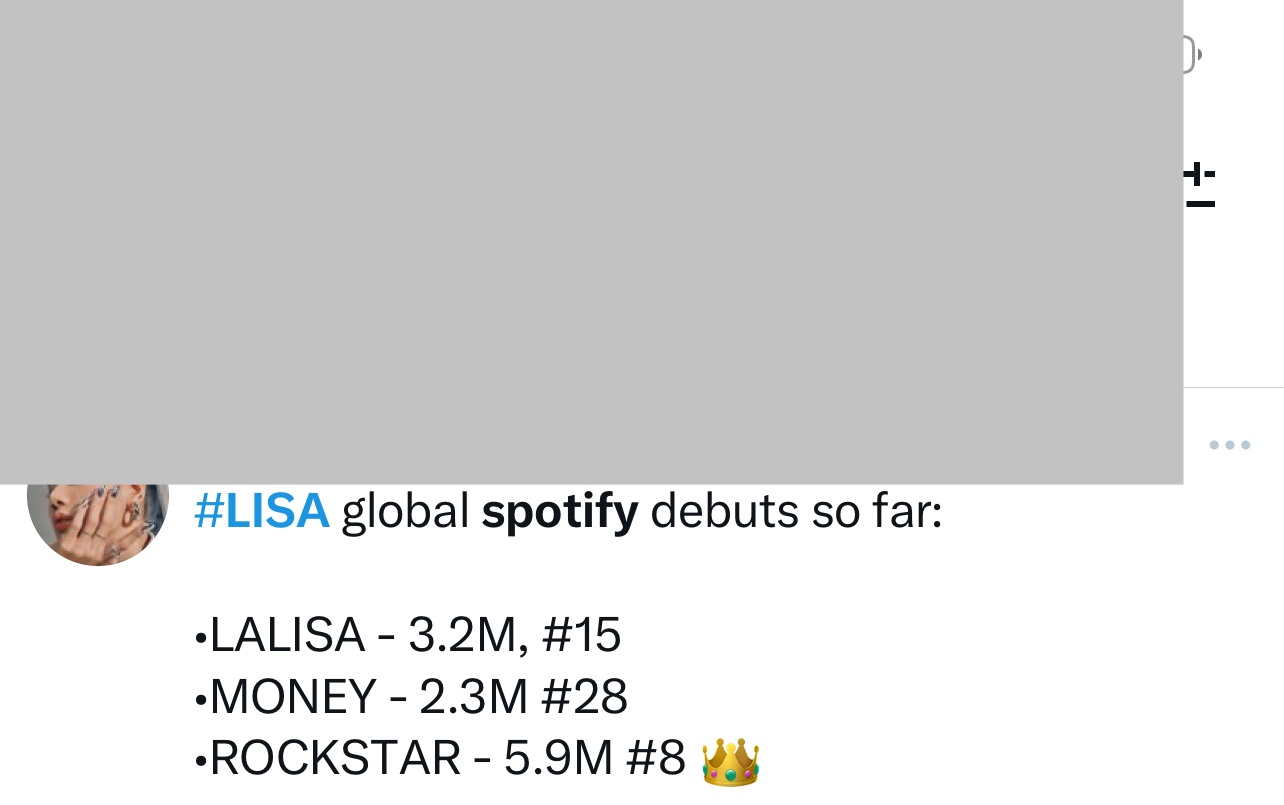Click the 3.2M, #15 stats text
The image size is (1284, 805).
click(x=514, y=636)
